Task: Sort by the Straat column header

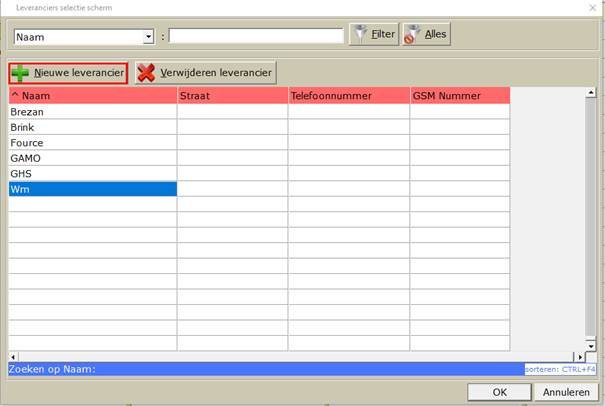Action: 233,96
